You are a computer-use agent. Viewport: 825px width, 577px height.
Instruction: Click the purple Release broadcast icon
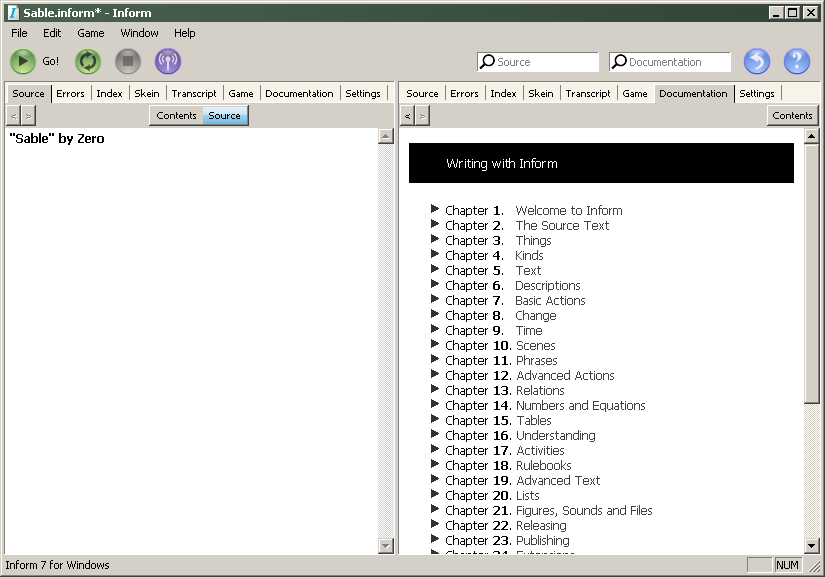(x=168, y=62)
